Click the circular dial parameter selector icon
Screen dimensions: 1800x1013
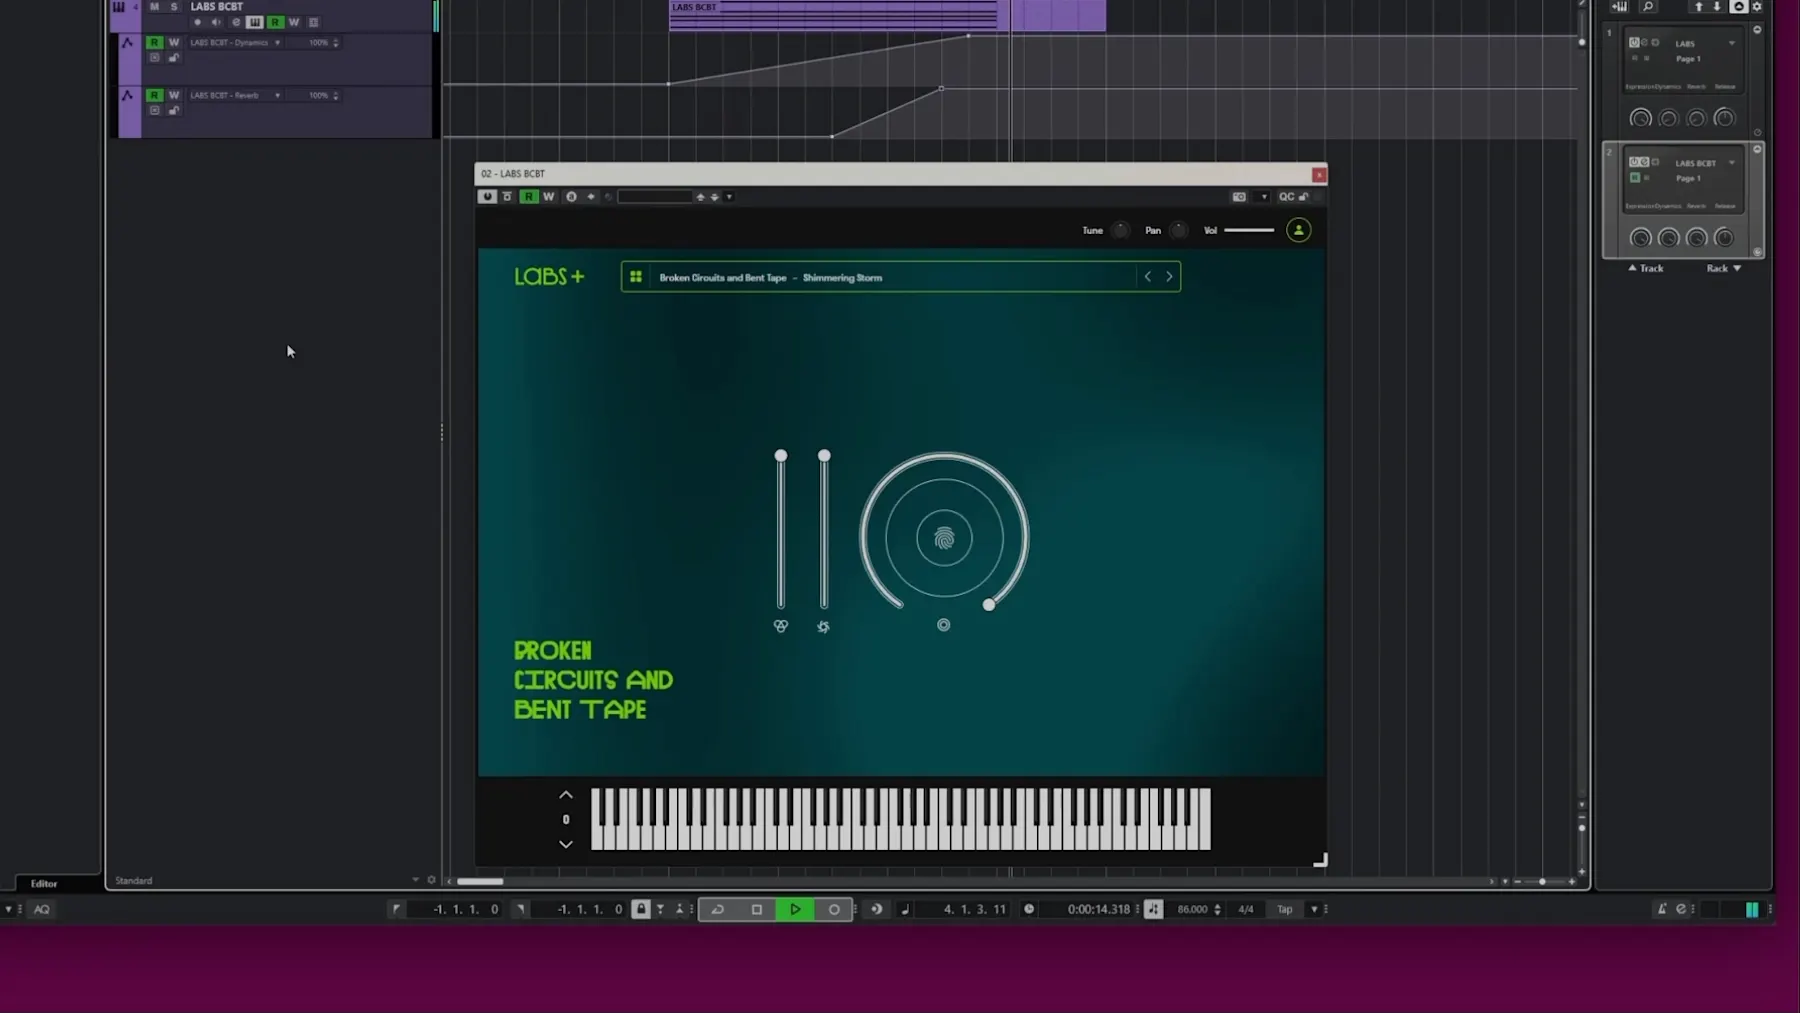[943, 625]
